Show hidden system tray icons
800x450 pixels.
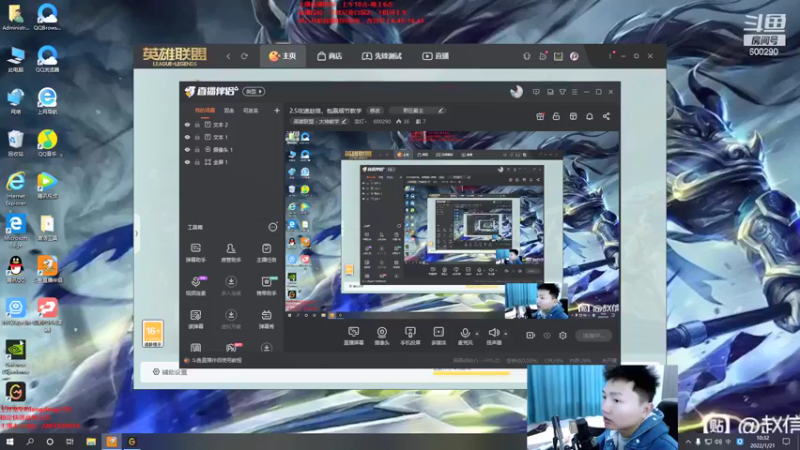(x=688, y=442)
